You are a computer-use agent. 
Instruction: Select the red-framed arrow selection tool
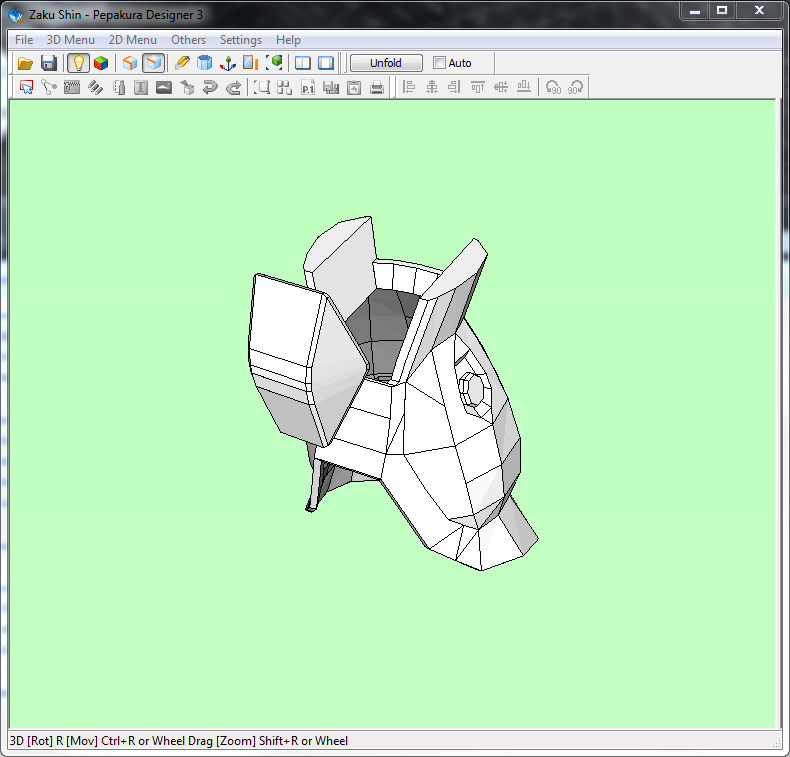pyautogui.click(x=26, y=87)
